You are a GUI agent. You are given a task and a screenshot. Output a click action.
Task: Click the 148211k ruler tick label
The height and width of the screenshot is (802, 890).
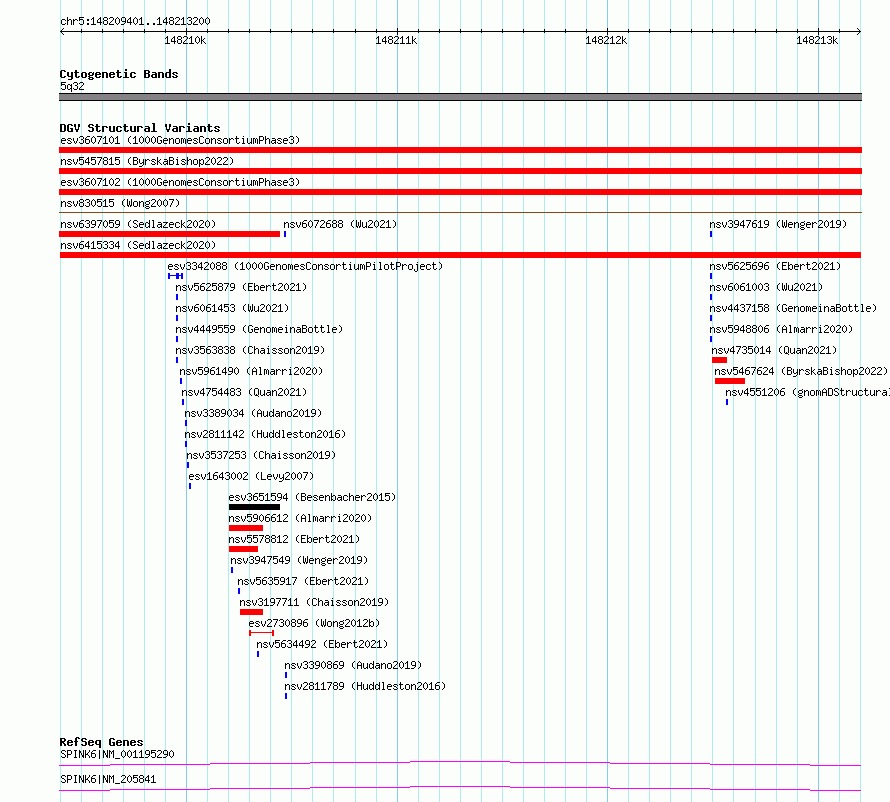tap(396, 40)
